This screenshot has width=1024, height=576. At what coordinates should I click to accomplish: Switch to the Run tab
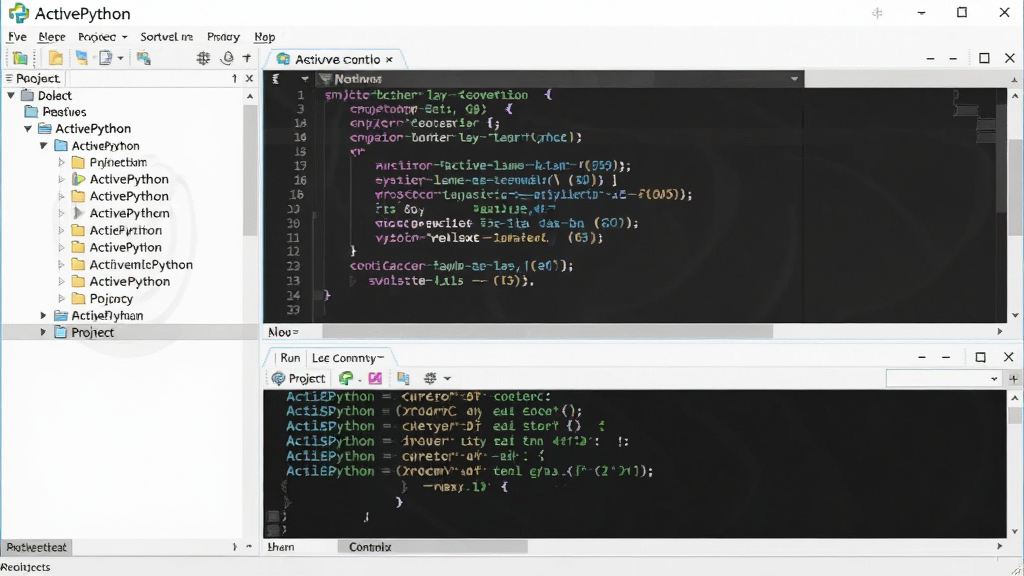(x=290, y=358)
